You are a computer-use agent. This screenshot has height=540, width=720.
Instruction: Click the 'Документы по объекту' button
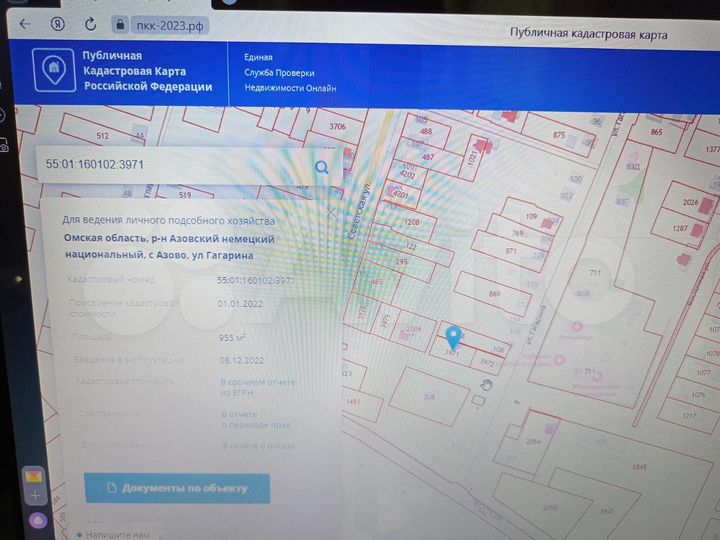click(177, 488)
